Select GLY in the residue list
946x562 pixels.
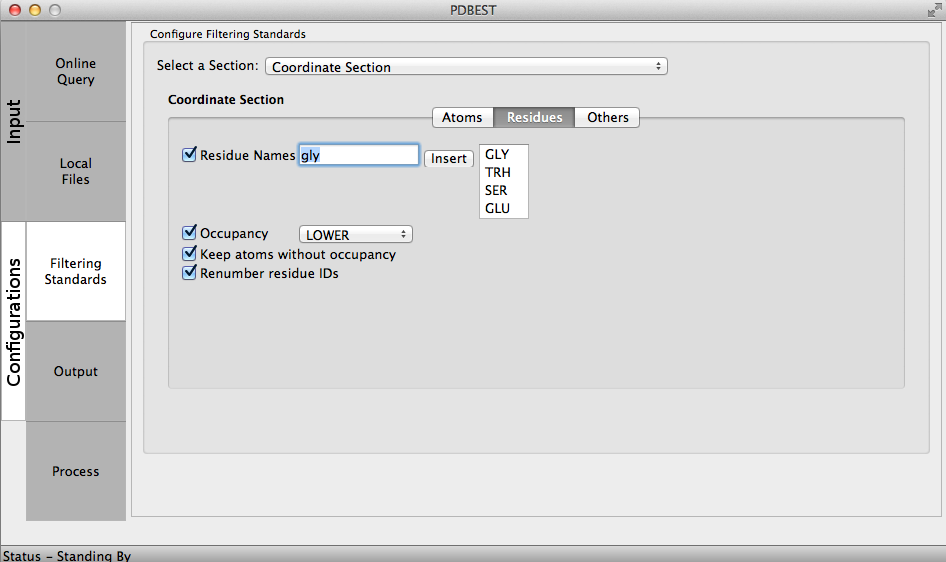coord(497,155)
